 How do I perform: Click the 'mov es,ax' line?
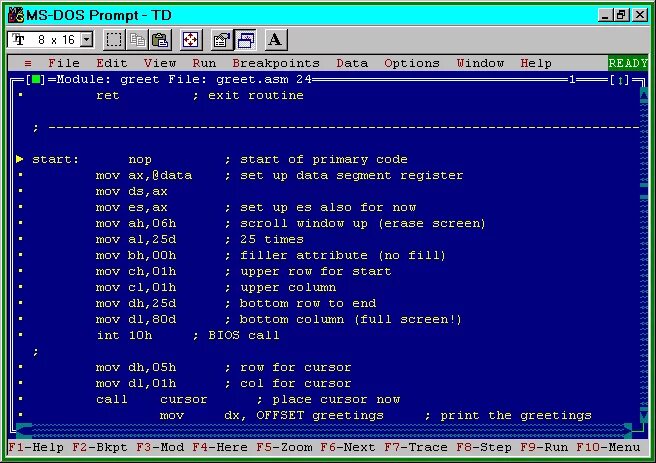(256, 207)
